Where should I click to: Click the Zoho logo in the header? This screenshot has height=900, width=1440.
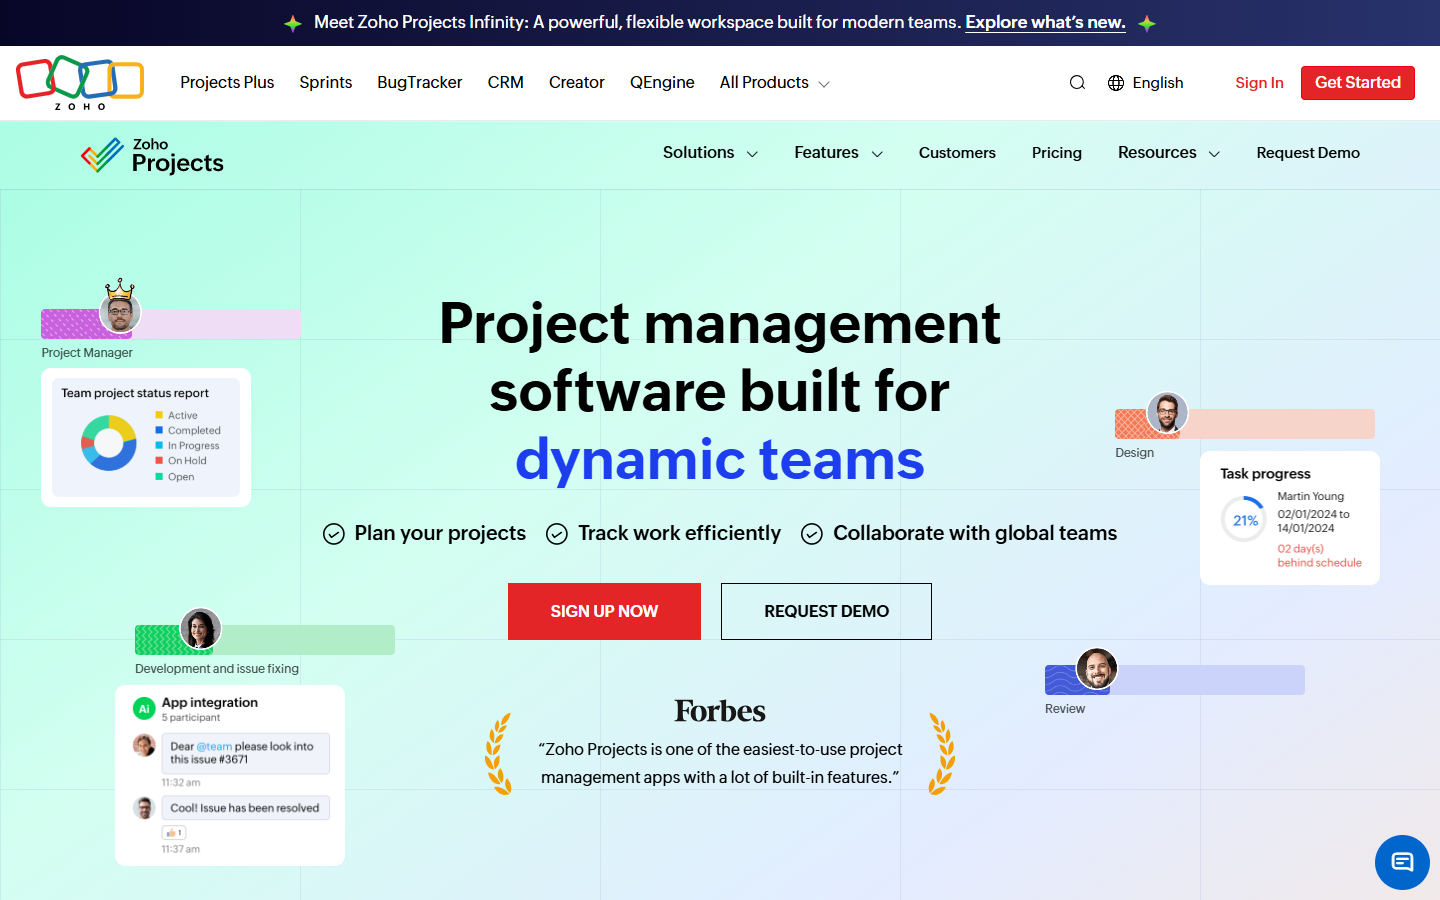click(80, 82)
